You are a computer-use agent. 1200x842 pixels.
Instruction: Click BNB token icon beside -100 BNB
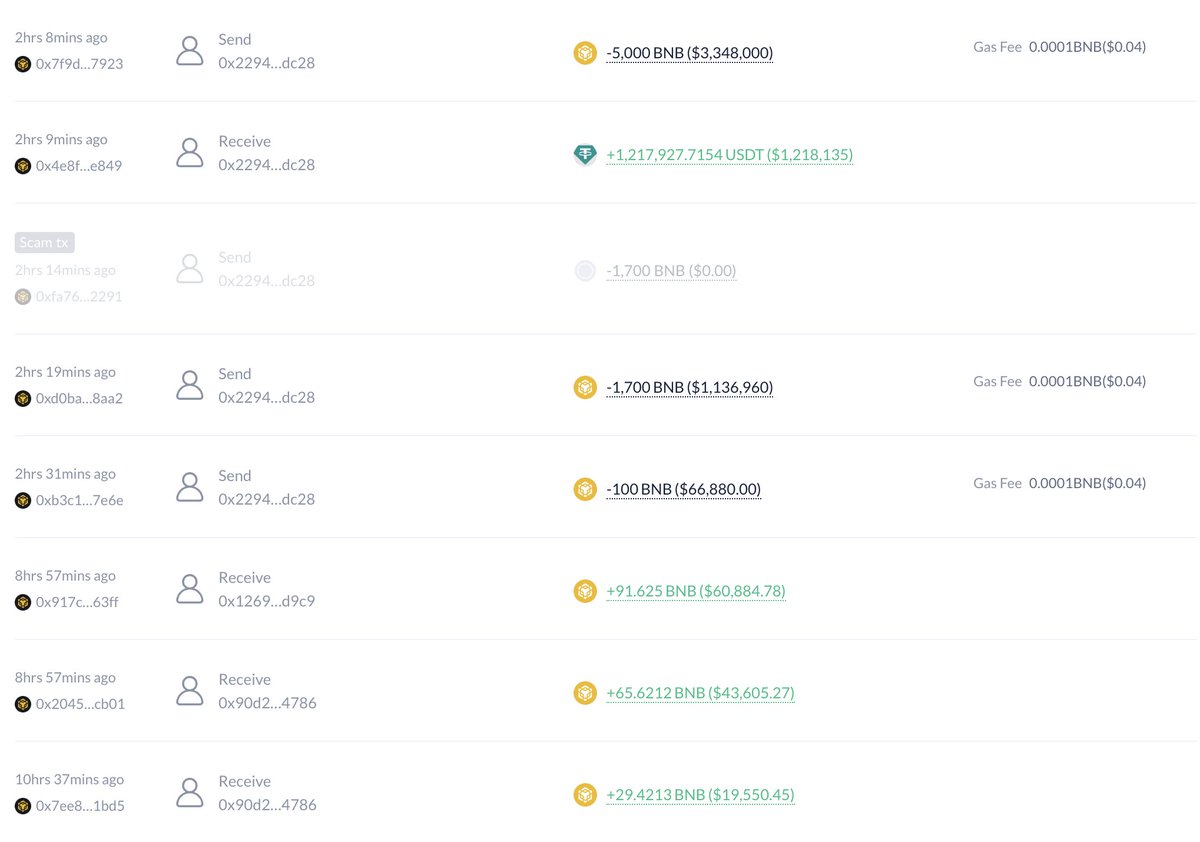[585, 489]
